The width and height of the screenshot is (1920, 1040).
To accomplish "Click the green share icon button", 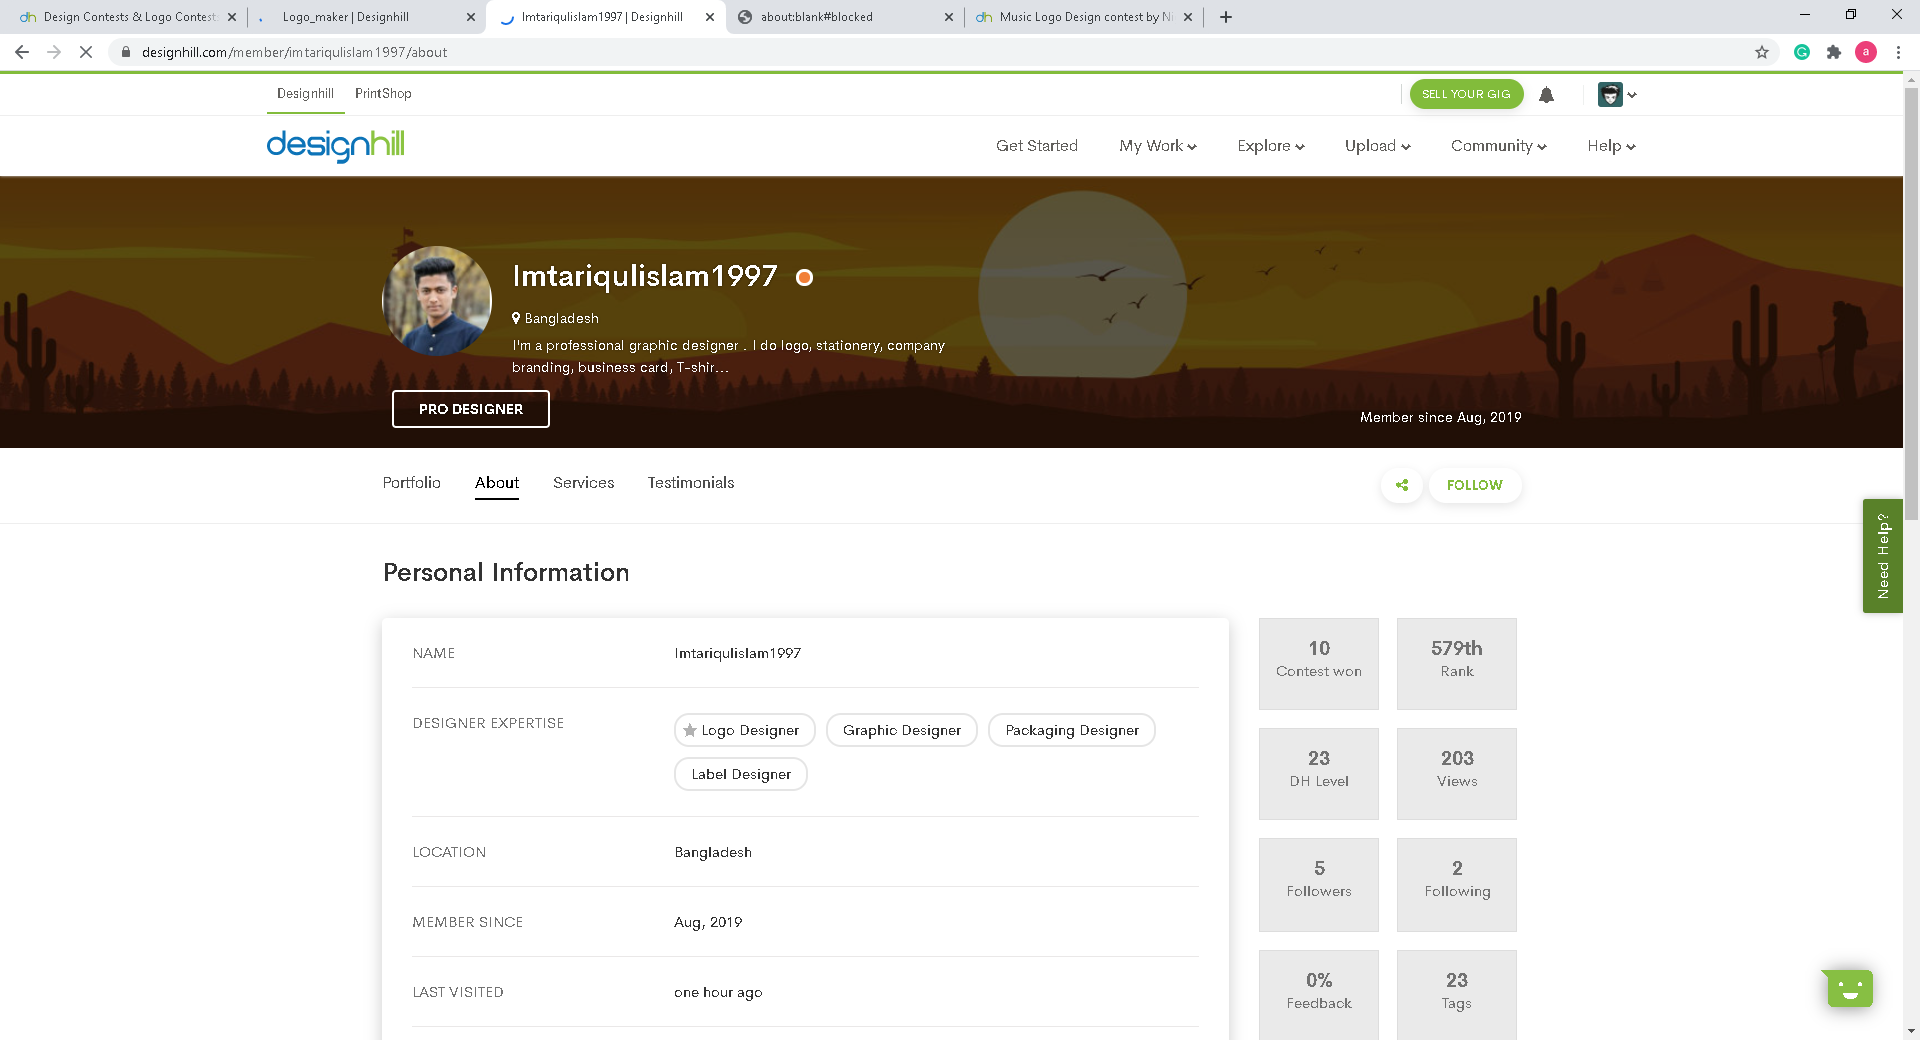I will [1402, 485].
